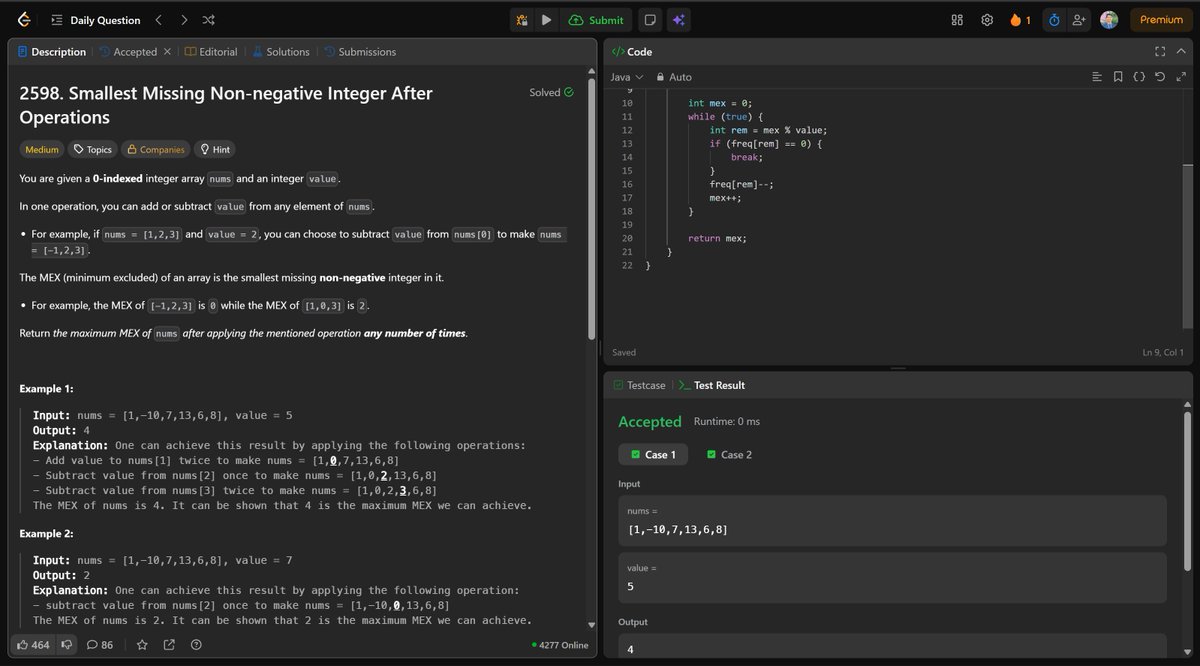Dislike the problem with thumbs down
Image resolution: width=1200 pixels, height=666 pixels.
67,645
